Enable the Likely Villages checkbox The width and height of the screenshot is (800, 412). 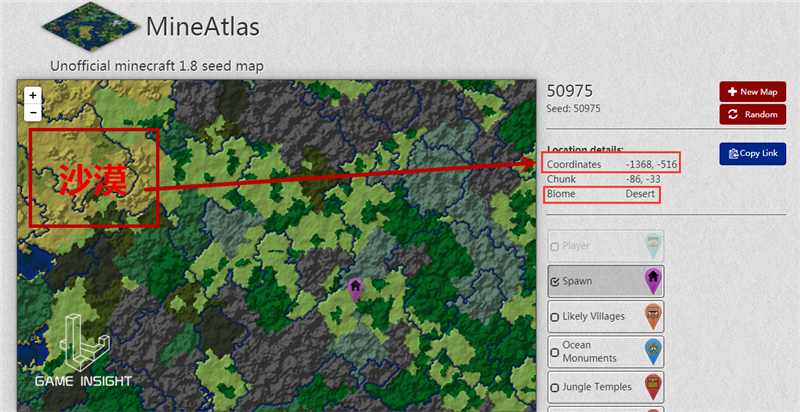click(555, 317)
